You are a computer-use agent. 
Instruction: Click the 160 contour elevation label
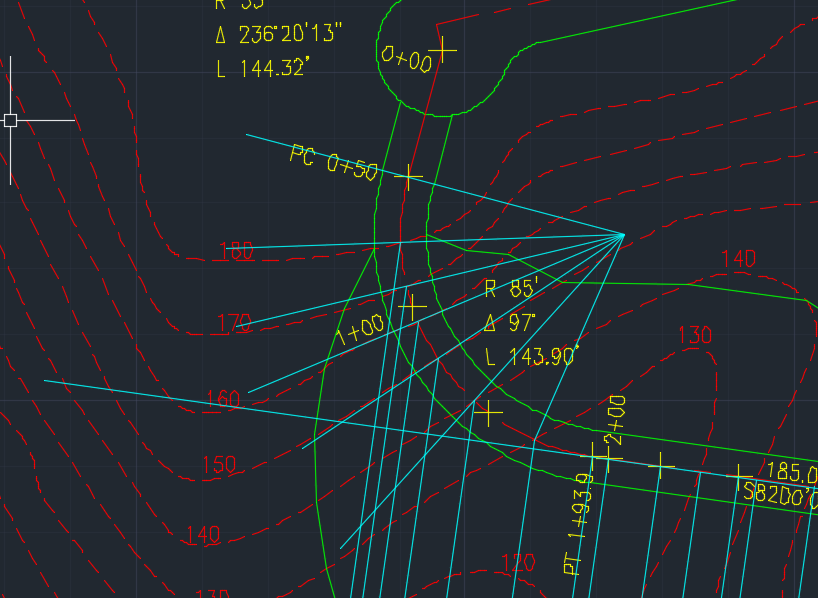[223, 399]
